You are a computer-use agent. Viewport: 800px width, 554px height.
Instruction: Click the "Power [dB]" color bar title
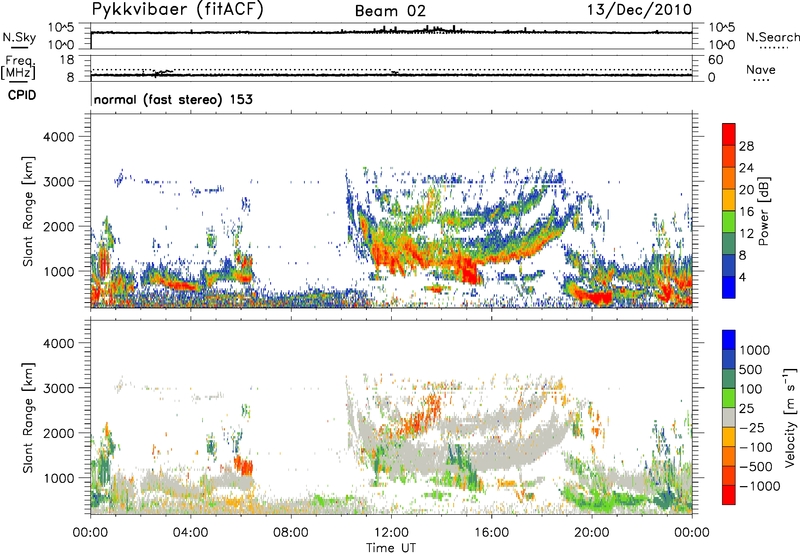763,211
